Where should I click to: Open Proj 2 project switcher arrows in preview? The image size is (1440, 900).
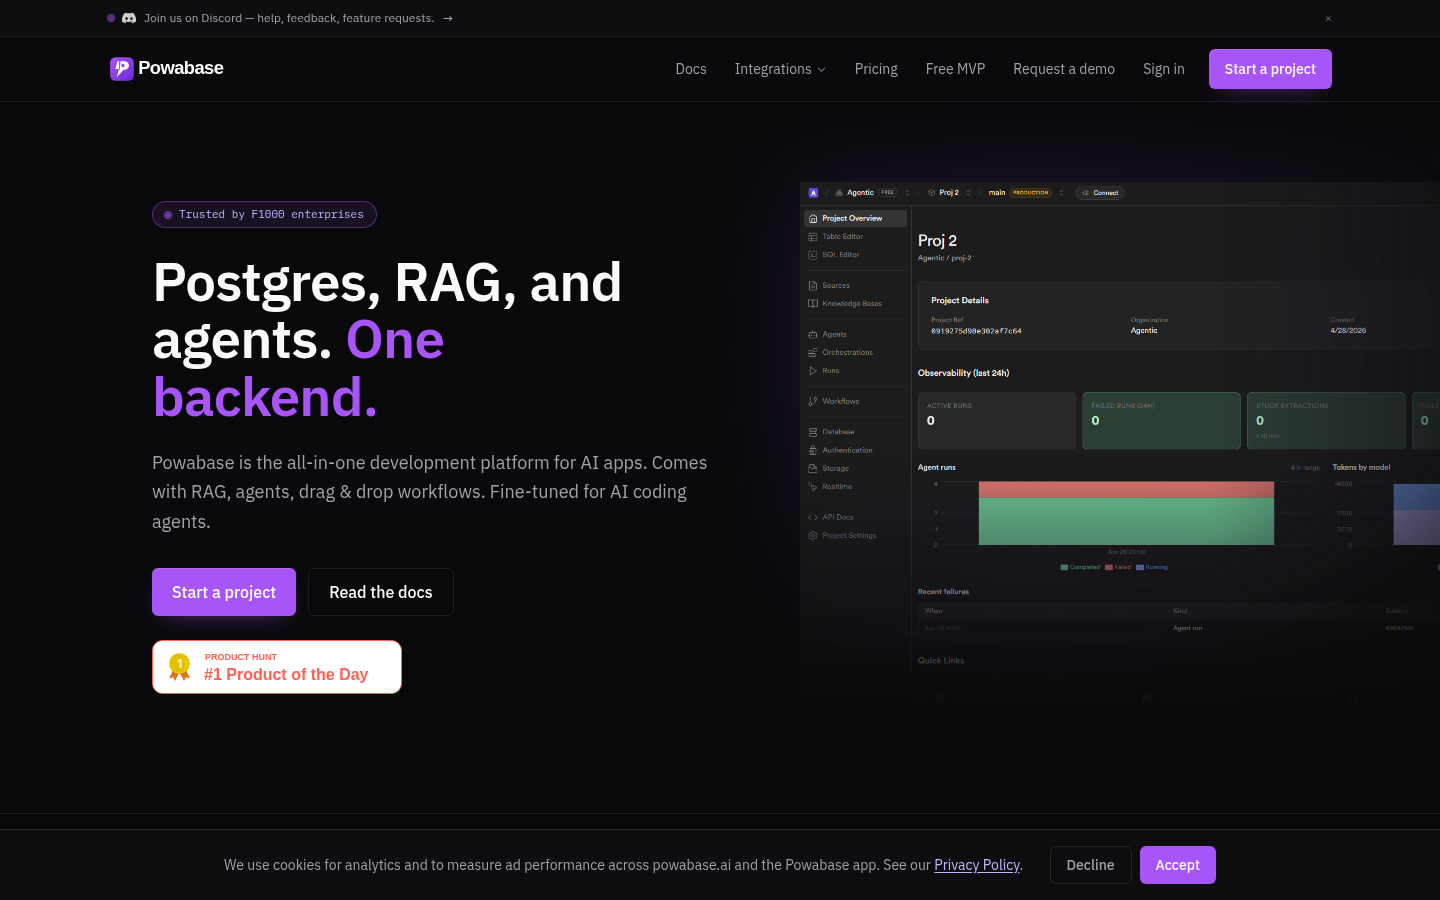click(968, 193)
